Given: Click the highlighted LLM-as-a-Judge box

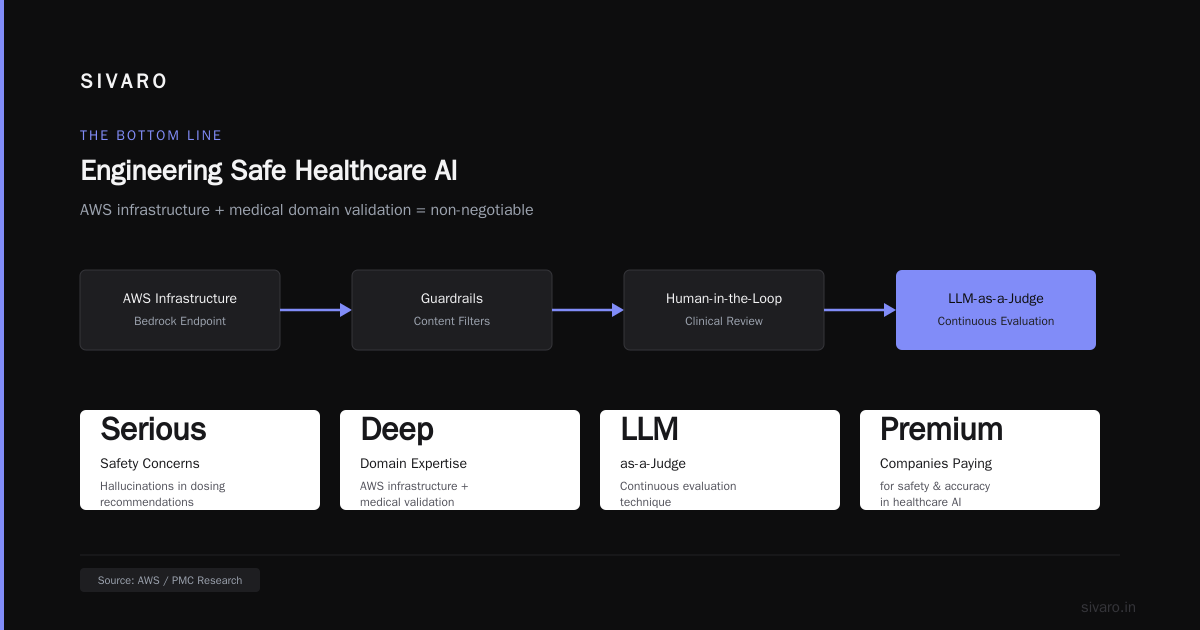Looking at the screenshot, I should (996, 310).
